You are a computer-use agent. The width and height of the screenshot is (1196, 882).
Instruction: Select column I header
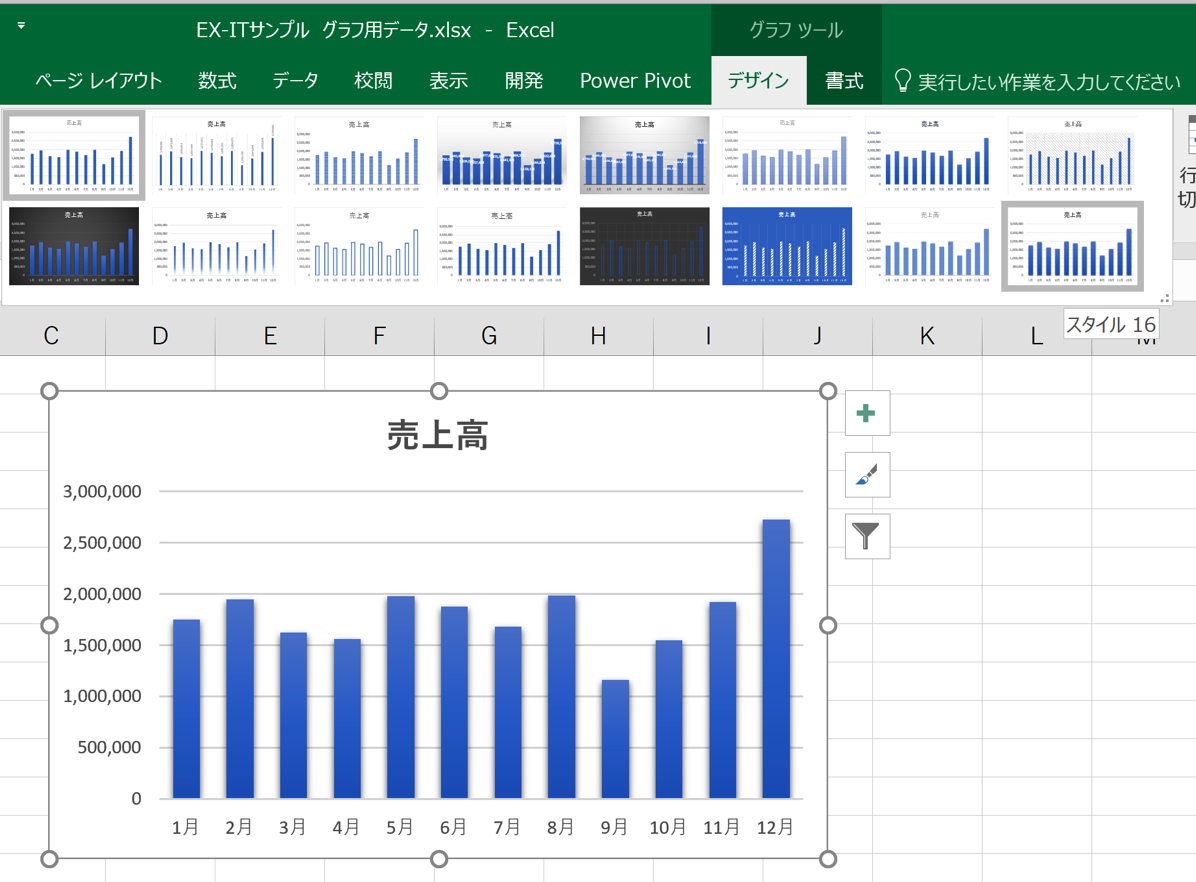point(708,336)
